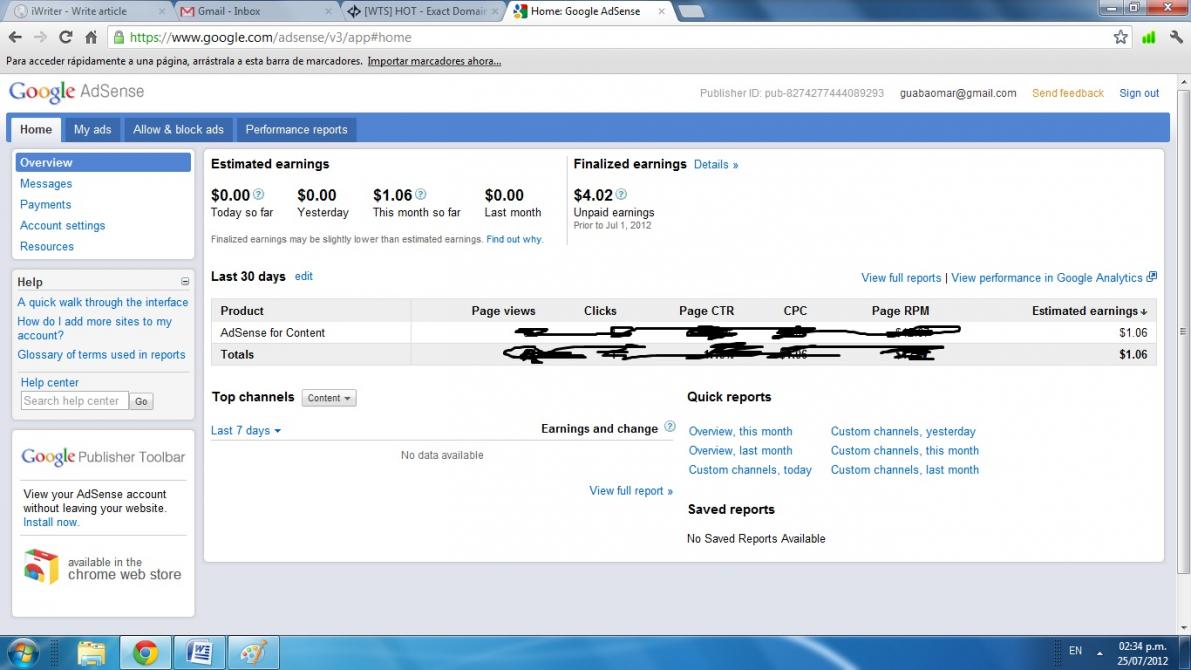Open Resources in the sidebar
1191x670 pixels.
[46, 247]
